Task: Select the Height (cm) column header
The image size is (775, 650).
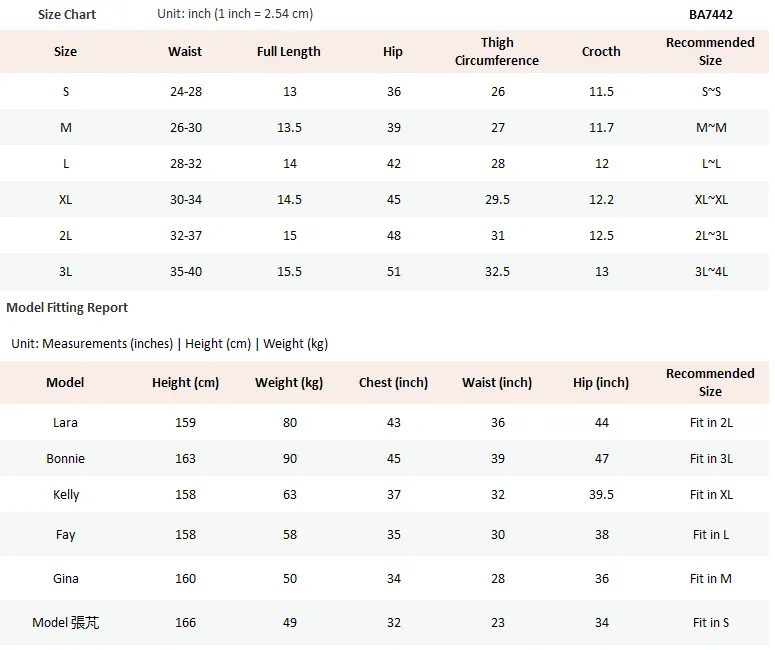Action: click(x=185, y=383)
